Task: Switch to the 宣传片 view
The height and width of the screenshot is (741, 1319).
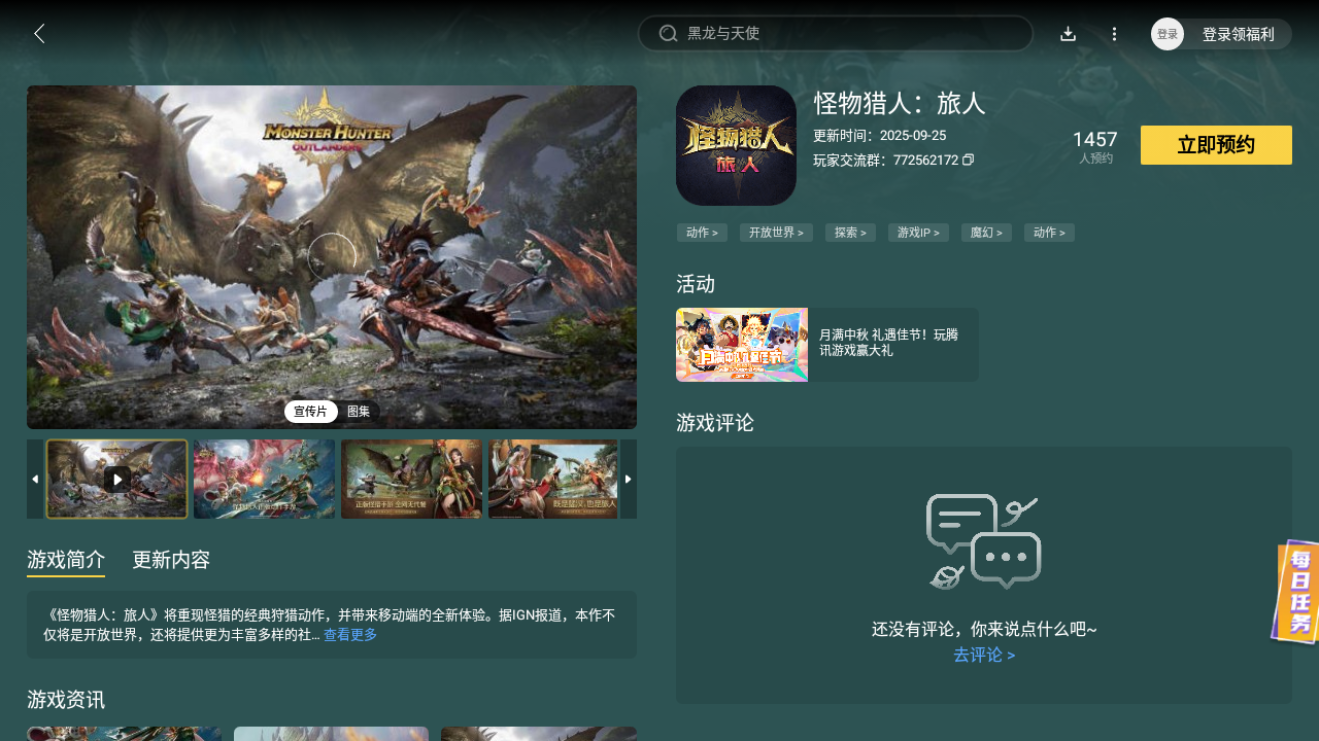Action: (x=310, y=411)
